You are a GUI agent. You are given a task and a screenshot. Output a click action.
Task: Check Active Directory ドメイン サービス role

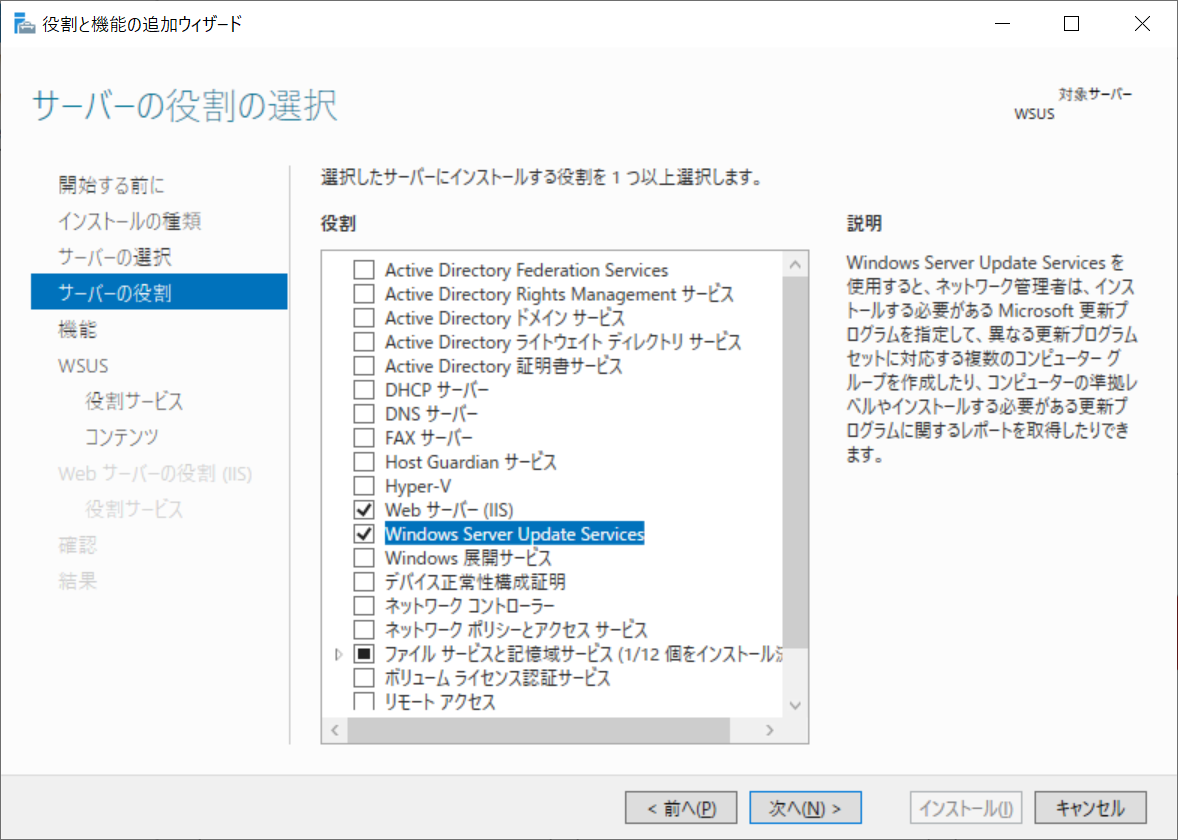click(x=364, y=318)
